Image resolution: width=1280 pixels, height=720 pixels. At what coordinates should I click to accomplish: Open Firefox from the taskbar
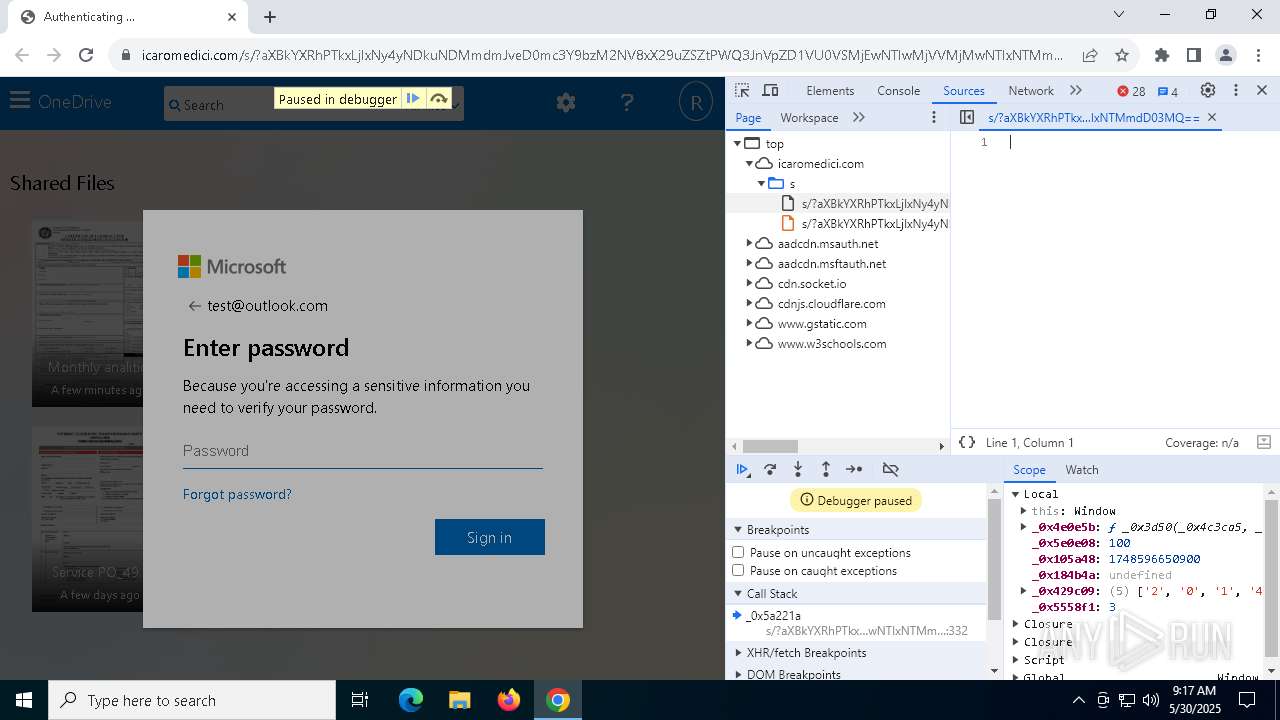coord(509,700)
